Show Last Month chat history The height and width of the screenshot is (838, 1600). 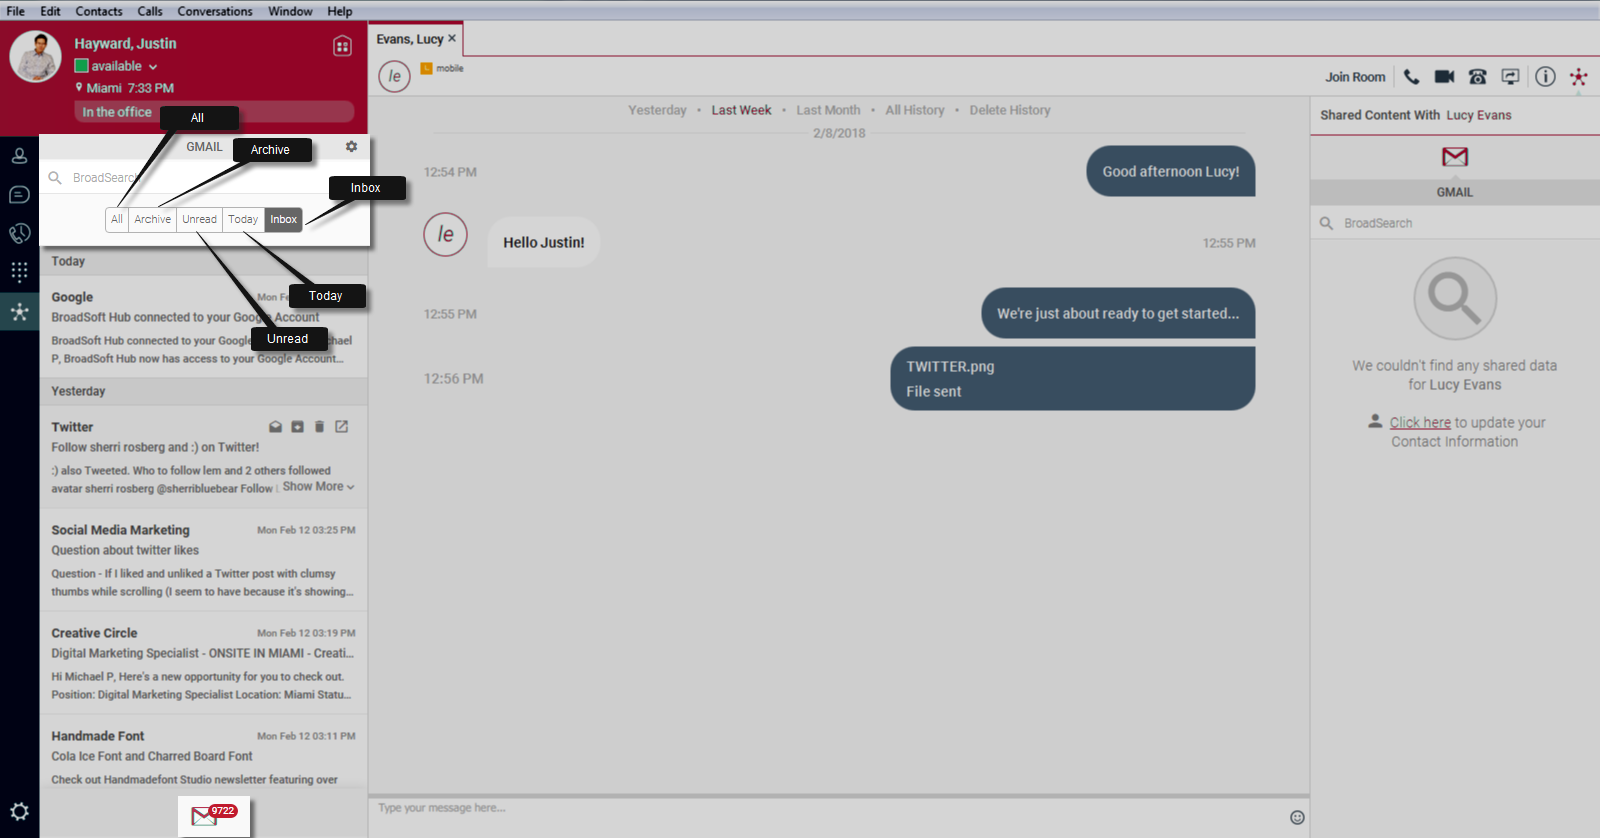828,110
